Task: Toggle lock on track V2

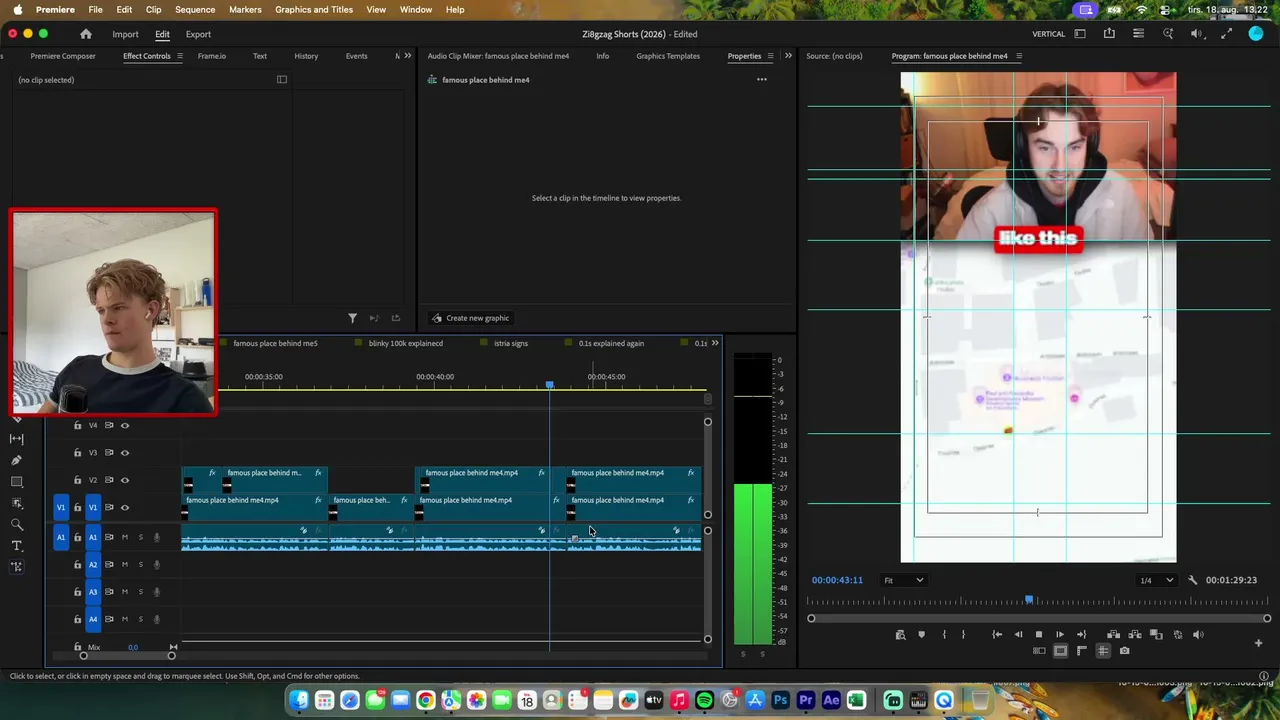Action: click(77, 480)
